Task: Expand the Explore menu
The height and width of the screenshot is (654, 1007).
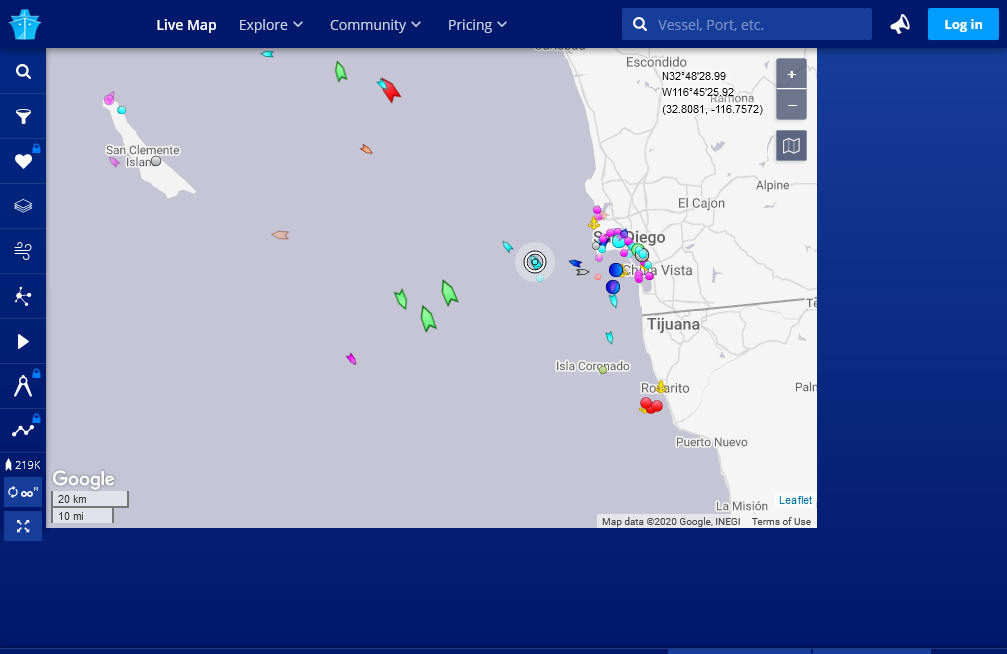Action: pyautogui.click(x=270, y=25)
